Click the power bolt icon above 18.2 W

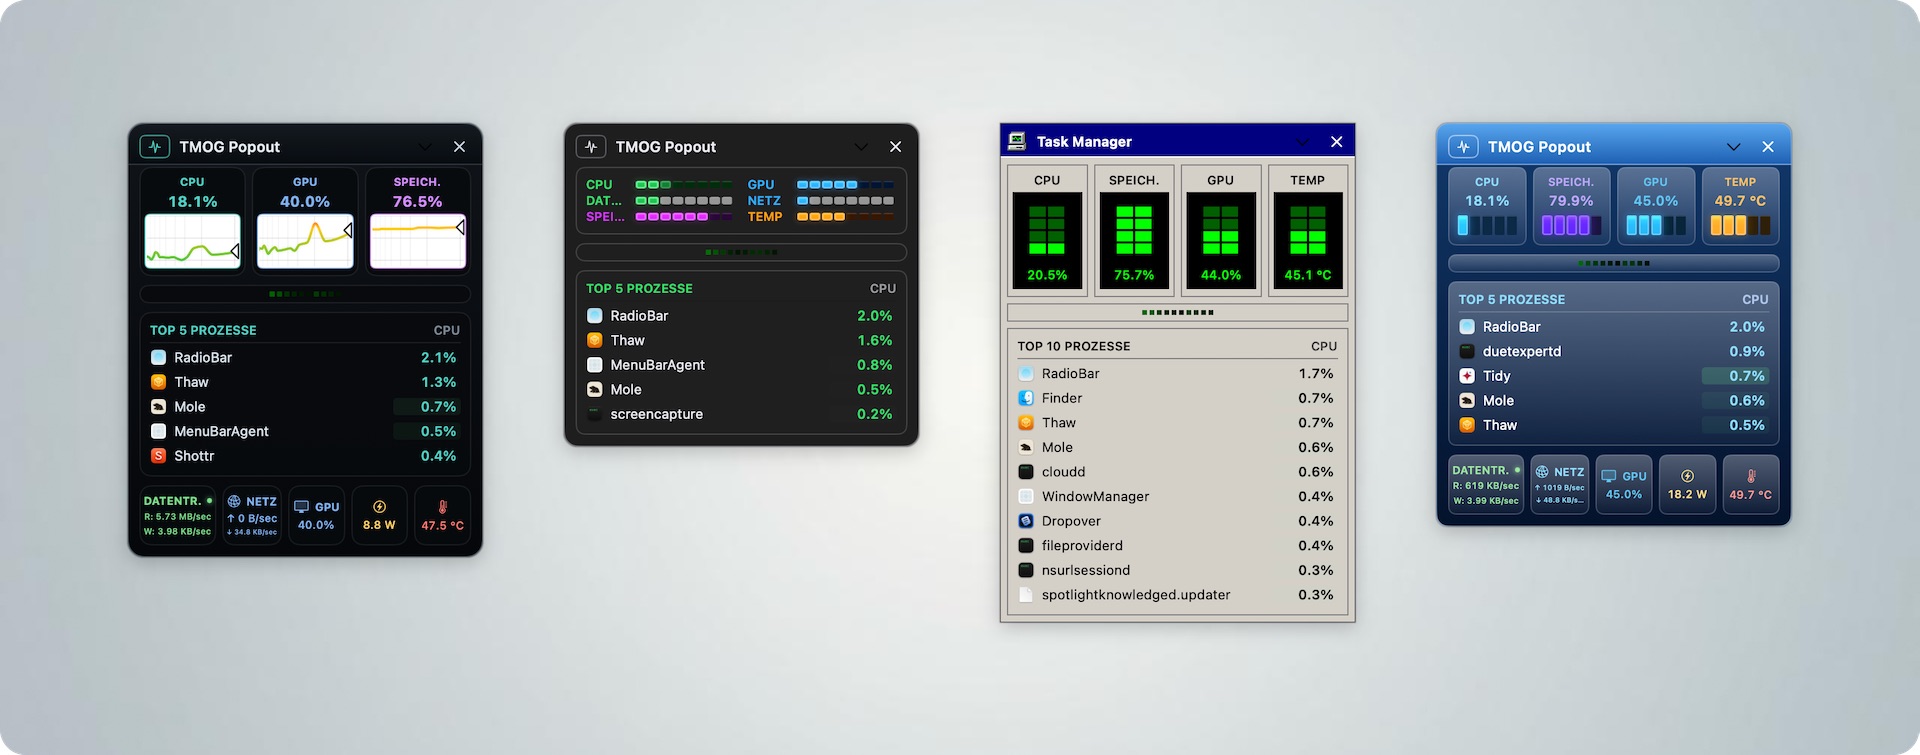1687,476
